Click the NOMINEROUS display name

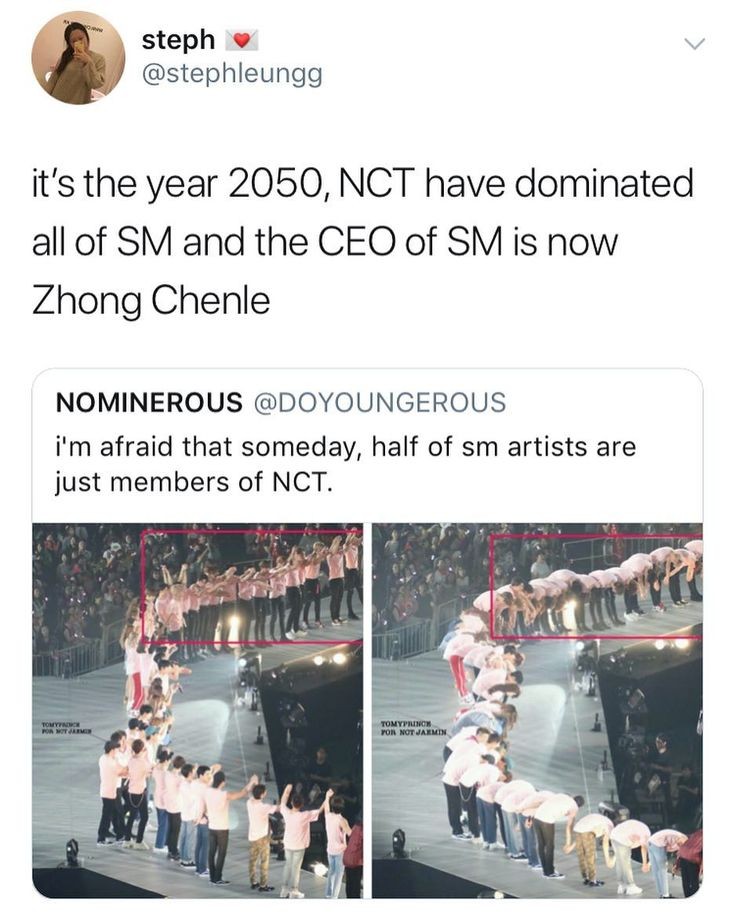tap(148, 403)
